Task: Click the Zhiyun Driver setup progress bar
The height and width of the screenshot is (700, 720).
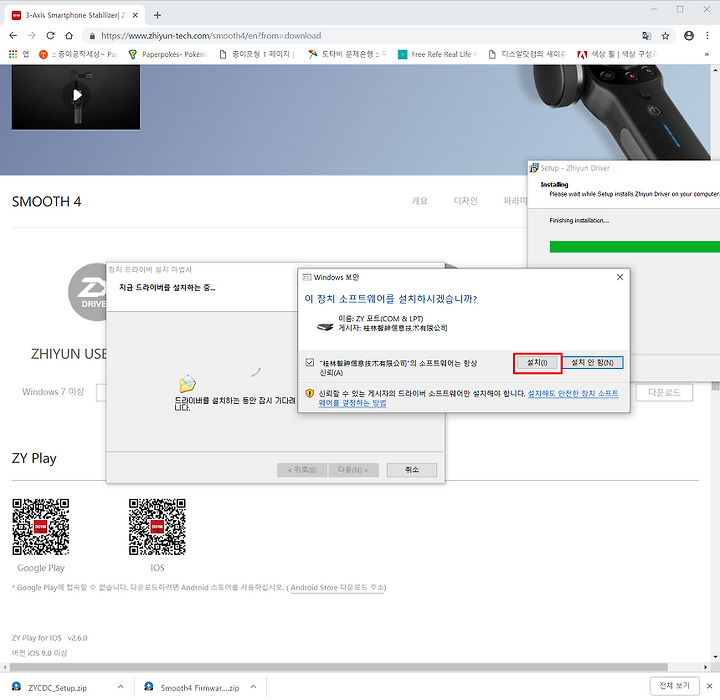Action: click(x=635, y=247)
